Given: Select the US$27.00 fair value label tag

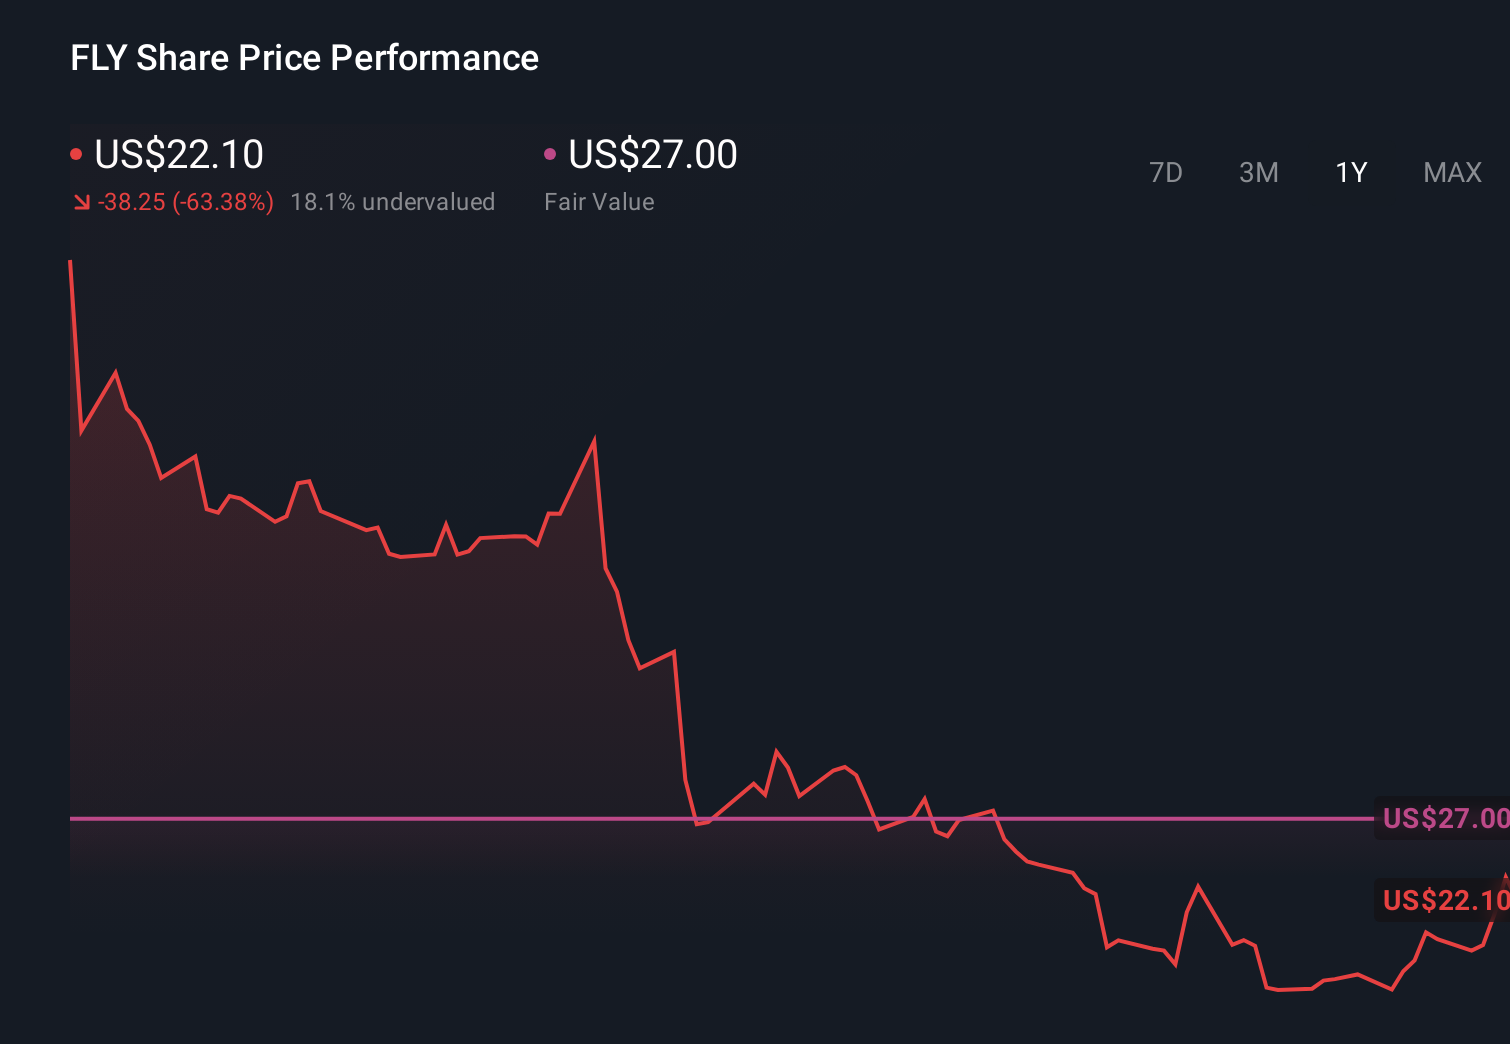Looking at the screenshot, I should pos(1443,818).
